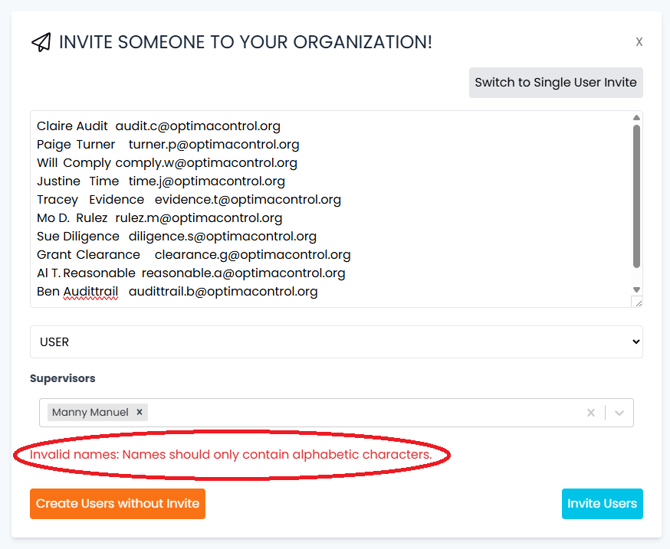
Task: Click the textarea resize handle
Action: [638, 302]
